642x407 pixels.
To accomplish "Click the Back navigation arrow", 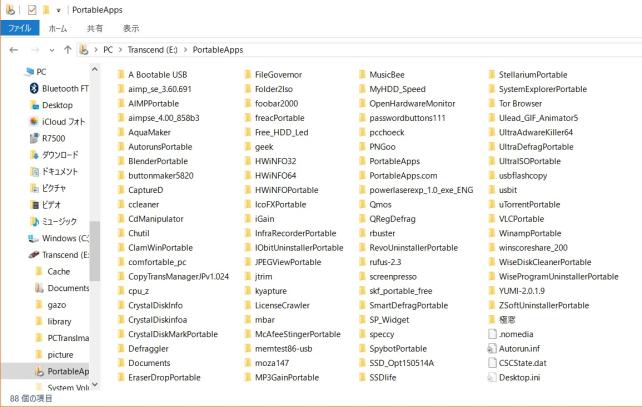I will (14, 50).
